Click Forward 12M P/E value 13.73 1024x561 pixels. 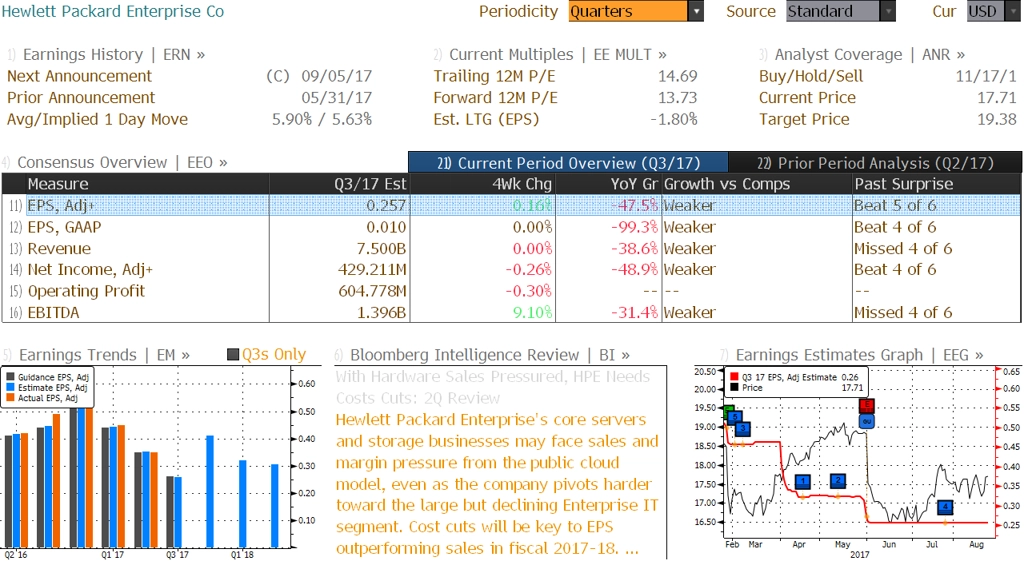pos(677,98)
